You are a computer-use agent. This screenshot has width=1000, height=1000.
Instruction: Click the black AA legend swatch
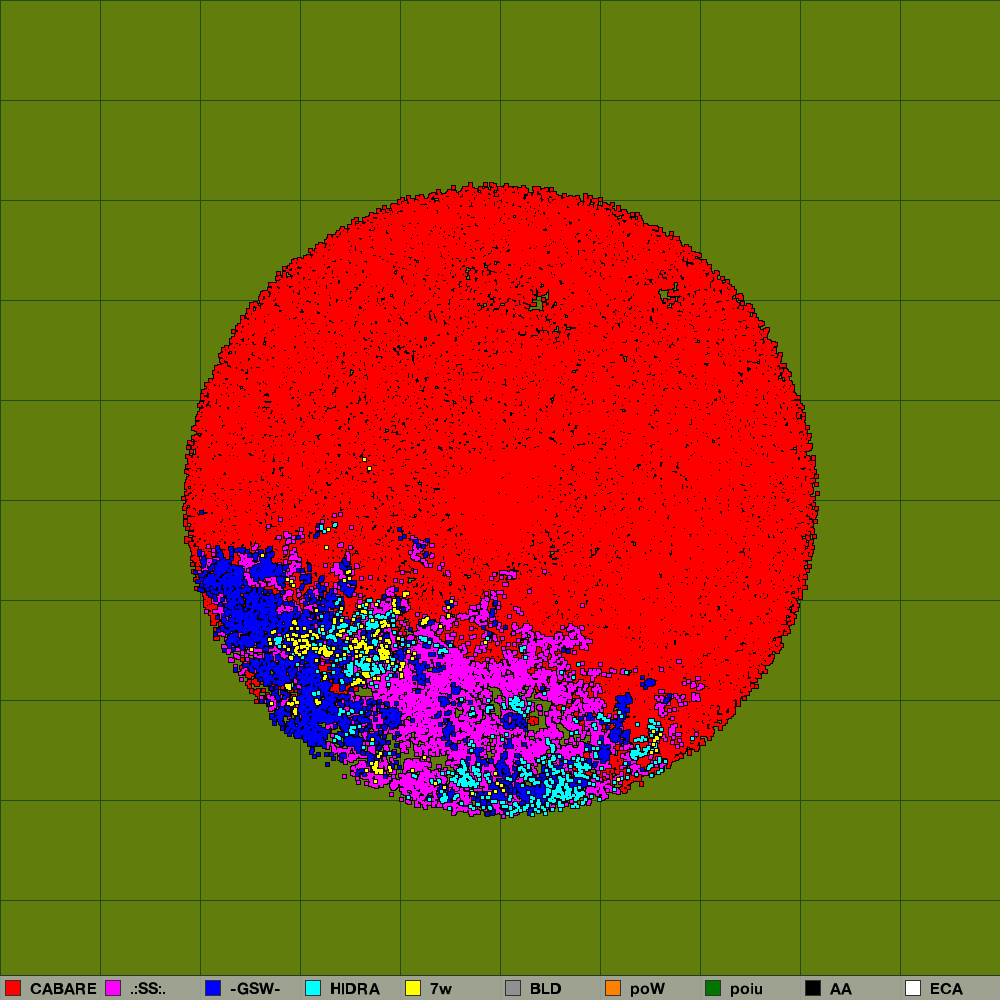pyautogui.click(x=813, y=988)
